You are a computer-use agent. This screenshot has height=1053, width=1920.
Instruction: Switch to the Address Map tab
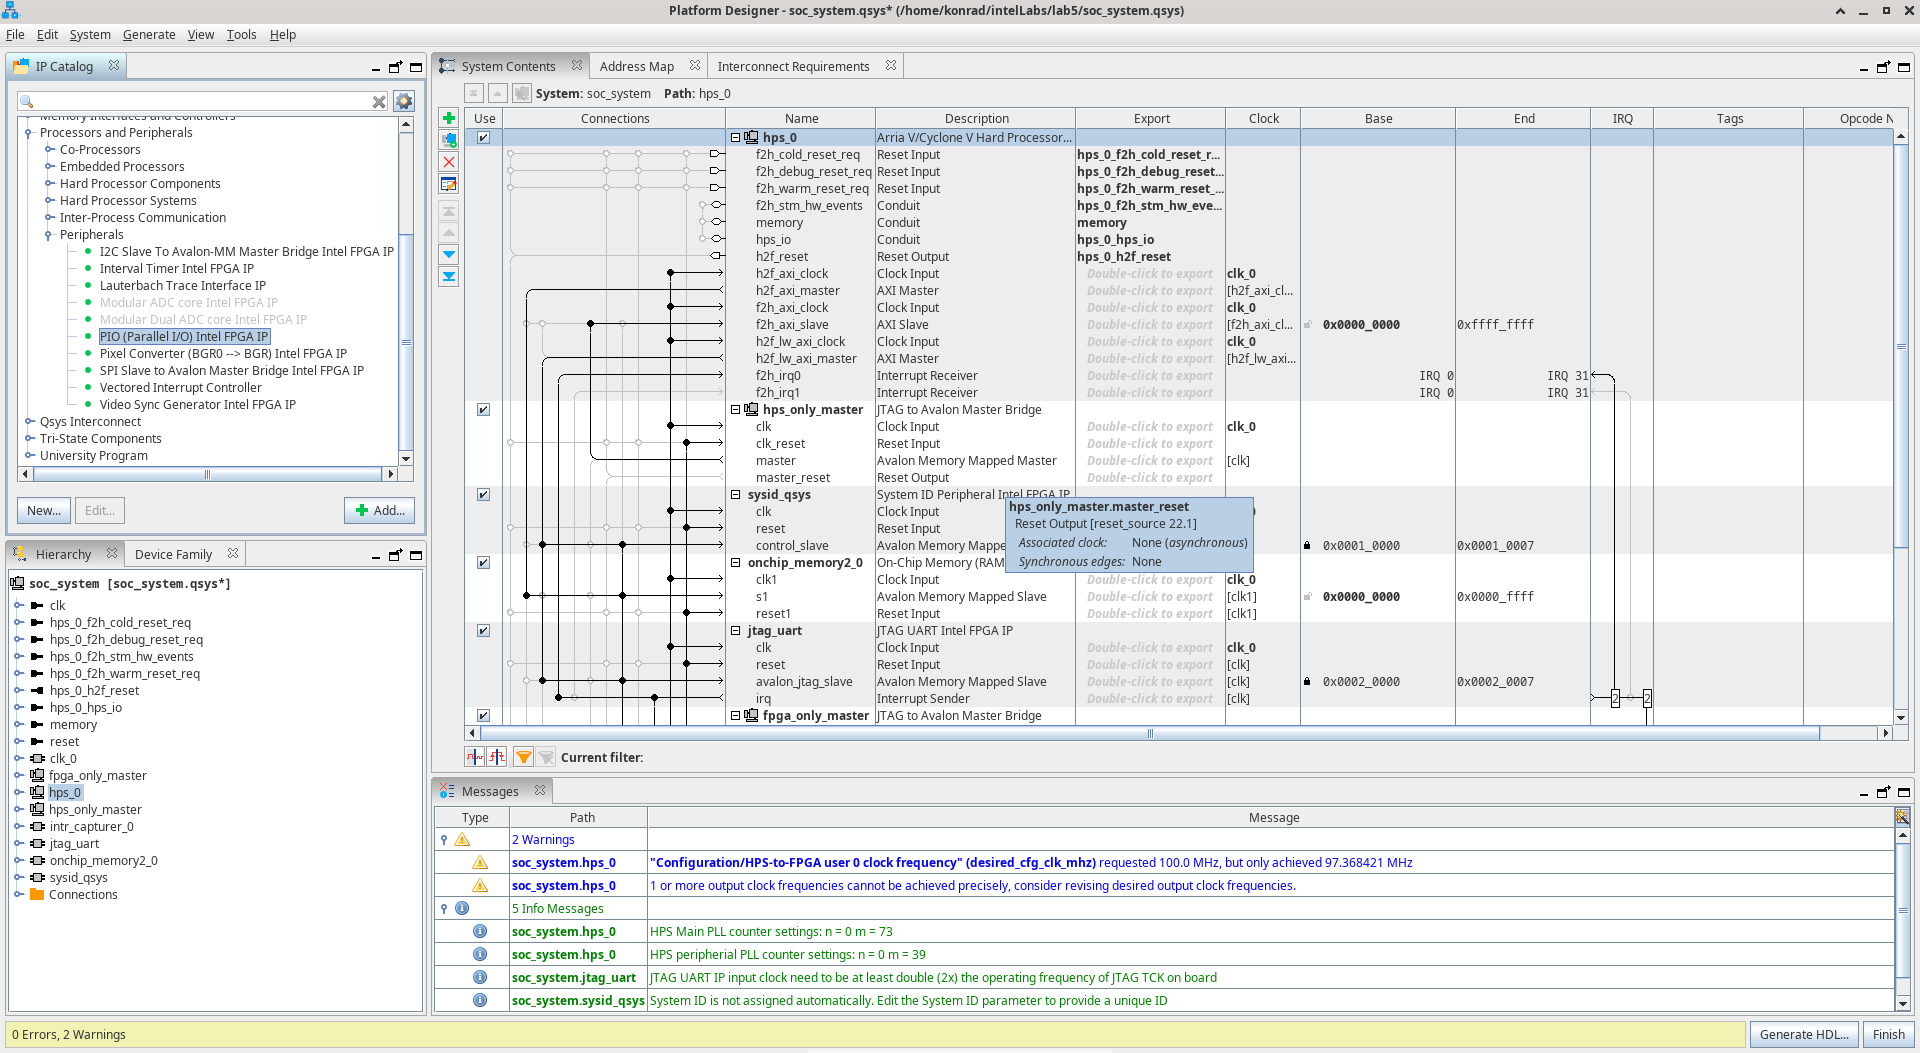(637, 67)
